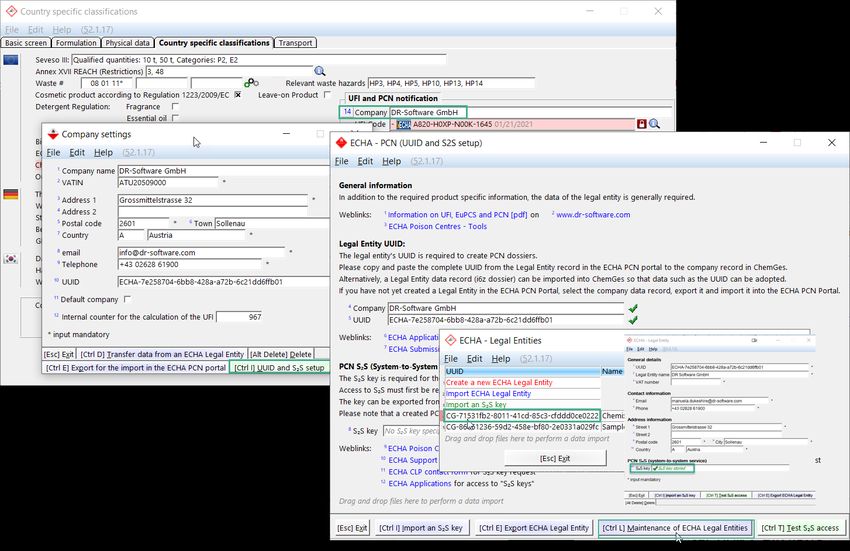
Task: Select Create a new ECHA Legal Entity row
Action: coord(523,382)
